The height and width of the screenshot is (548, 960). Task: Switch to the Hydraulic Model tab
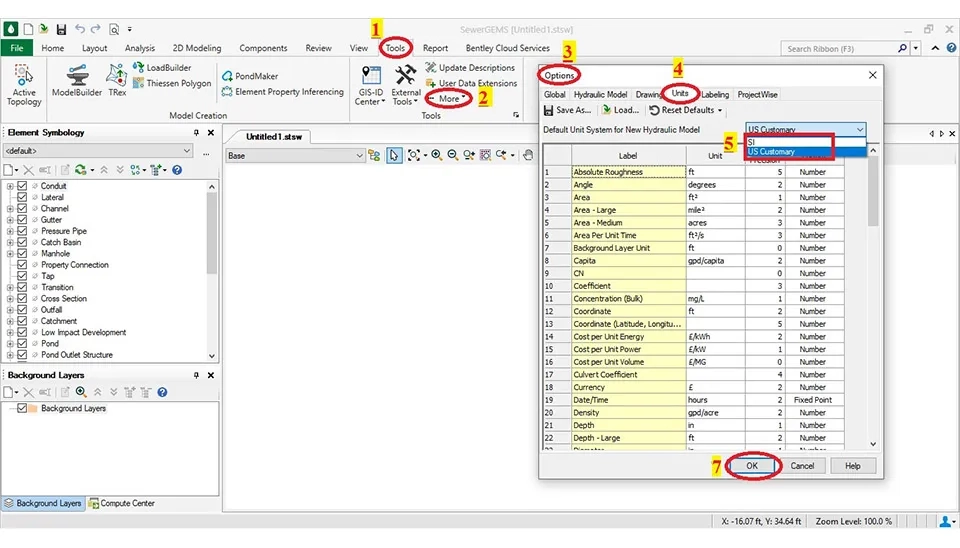pyautogui.click(x=600, y=95)
